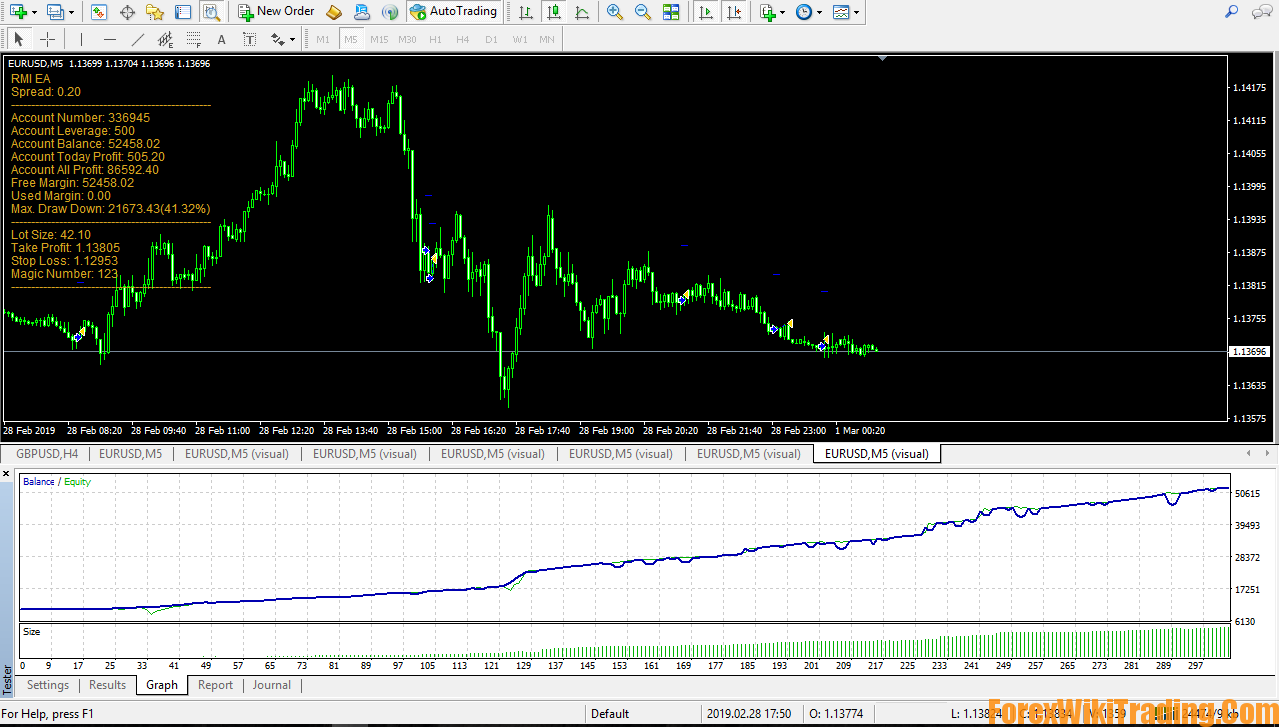Screen dimensions: 1279x727
Task: Switch timeframe to H1
Action: click(x=435, y=39)
